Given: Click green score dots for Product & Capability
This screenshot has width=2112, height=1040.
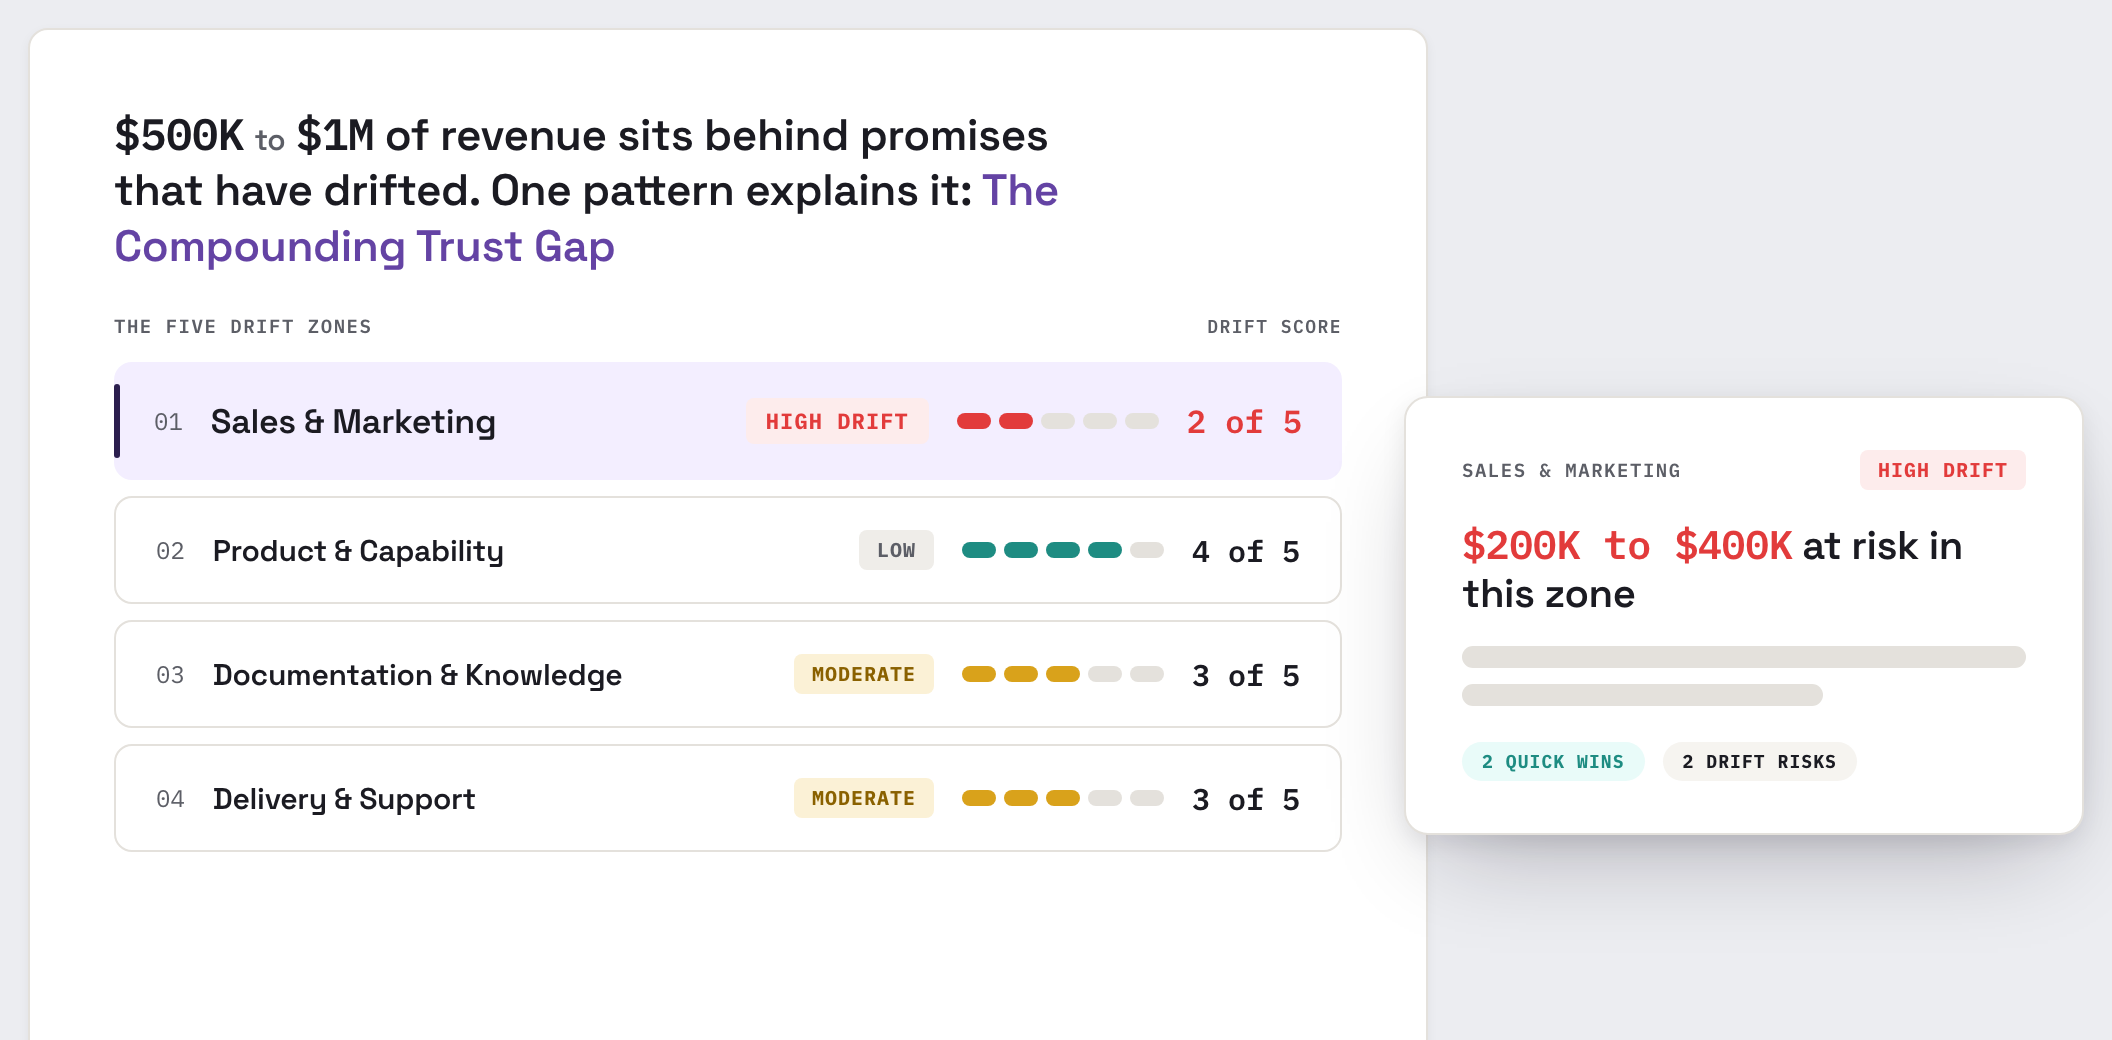Looking at the screenshot, I should pos(1063,550).
